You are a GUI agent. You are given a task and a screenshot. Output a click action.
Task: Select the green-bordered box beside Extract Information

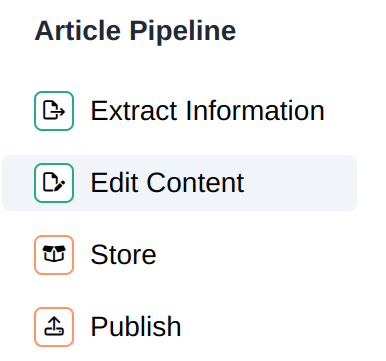(x=54, y=111)
